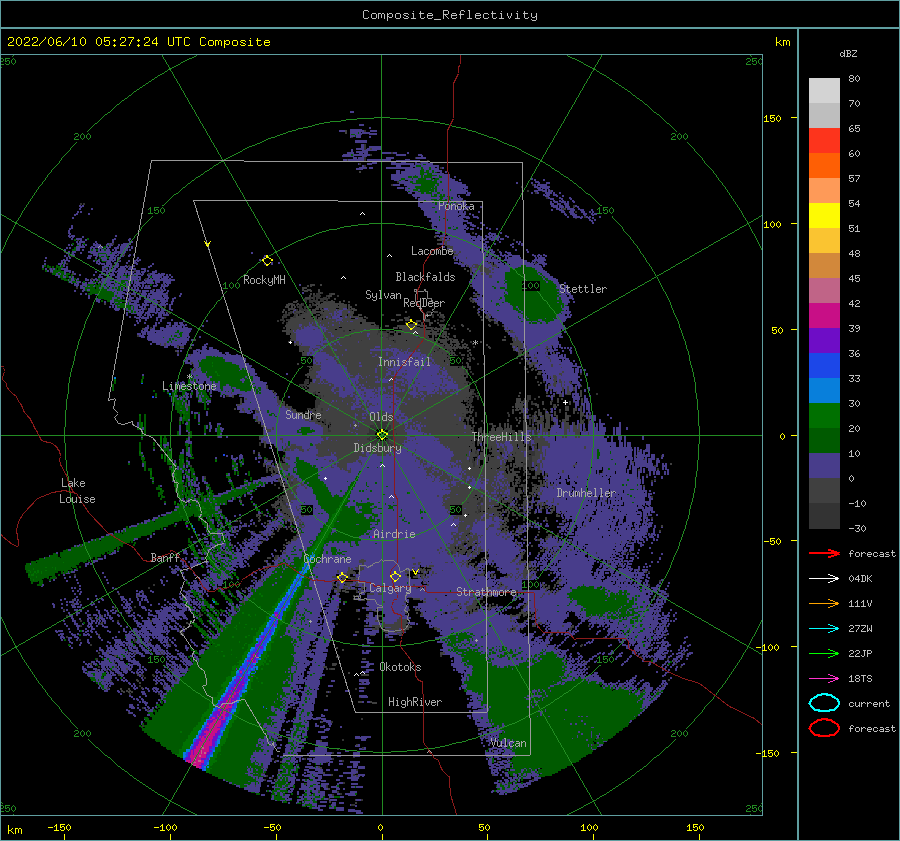Click the Banff label
This screenshot has width=900, height=841.
[165, 557]
